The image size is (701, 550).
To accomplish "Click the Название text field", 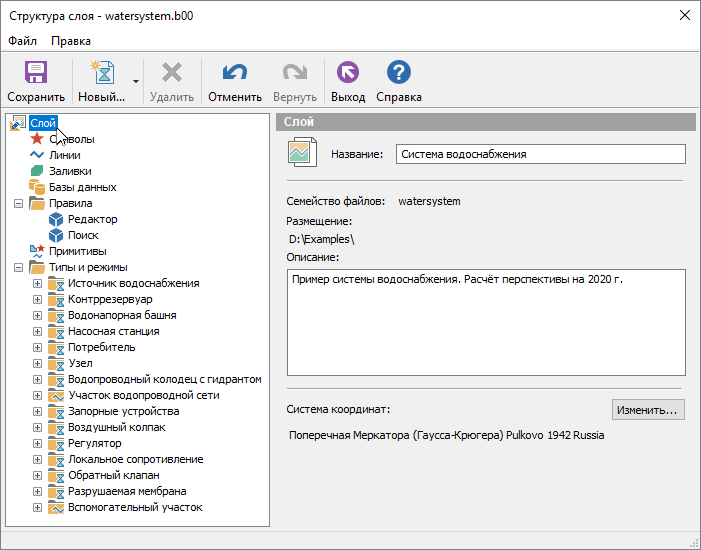I will tap(540, 154).
